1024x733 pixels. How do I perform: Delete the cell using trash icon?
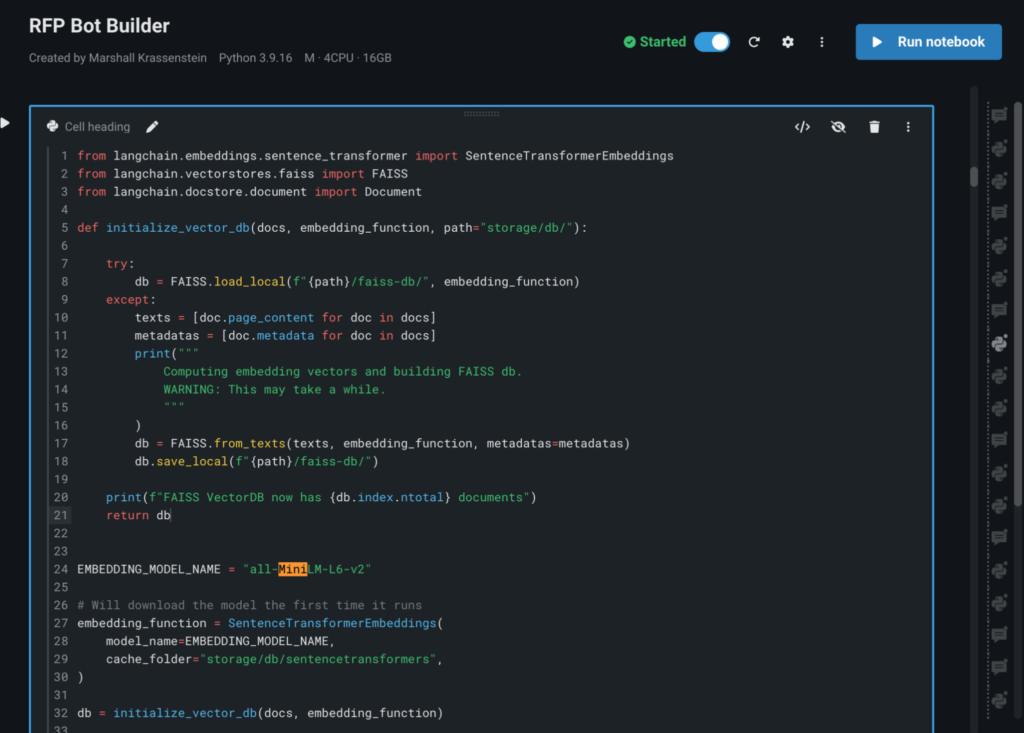(x=874, y=127)
